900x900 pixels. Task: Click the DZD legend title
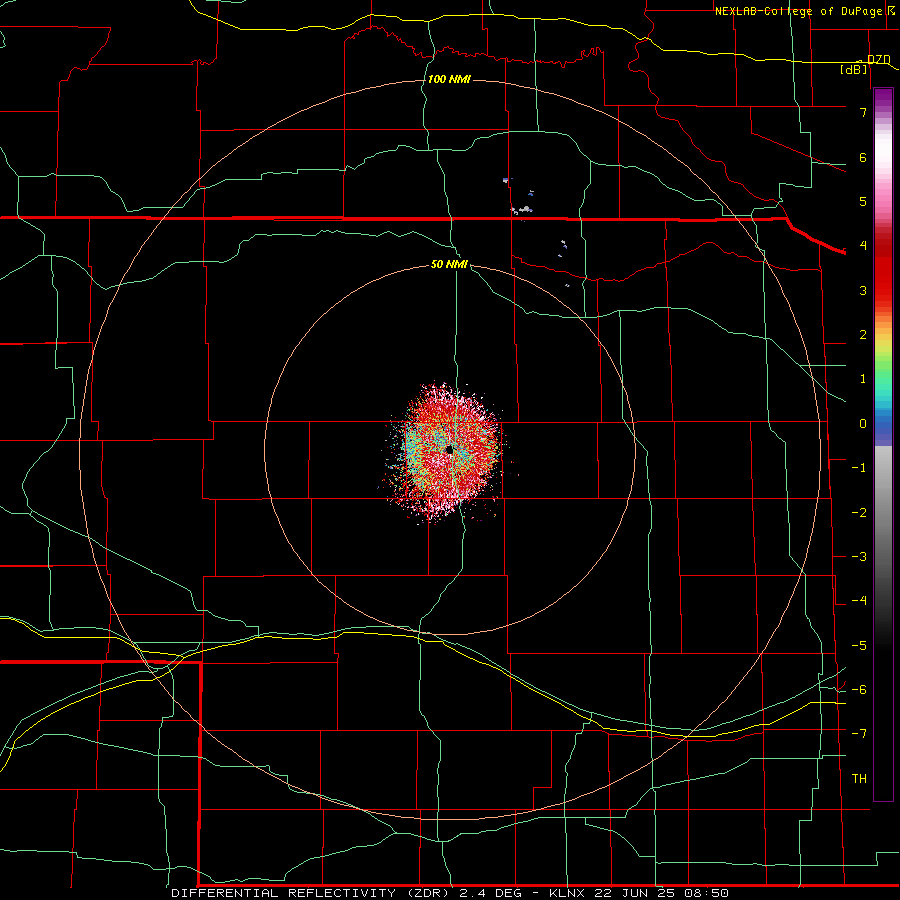pyautogui.click(x=878, y=60)
